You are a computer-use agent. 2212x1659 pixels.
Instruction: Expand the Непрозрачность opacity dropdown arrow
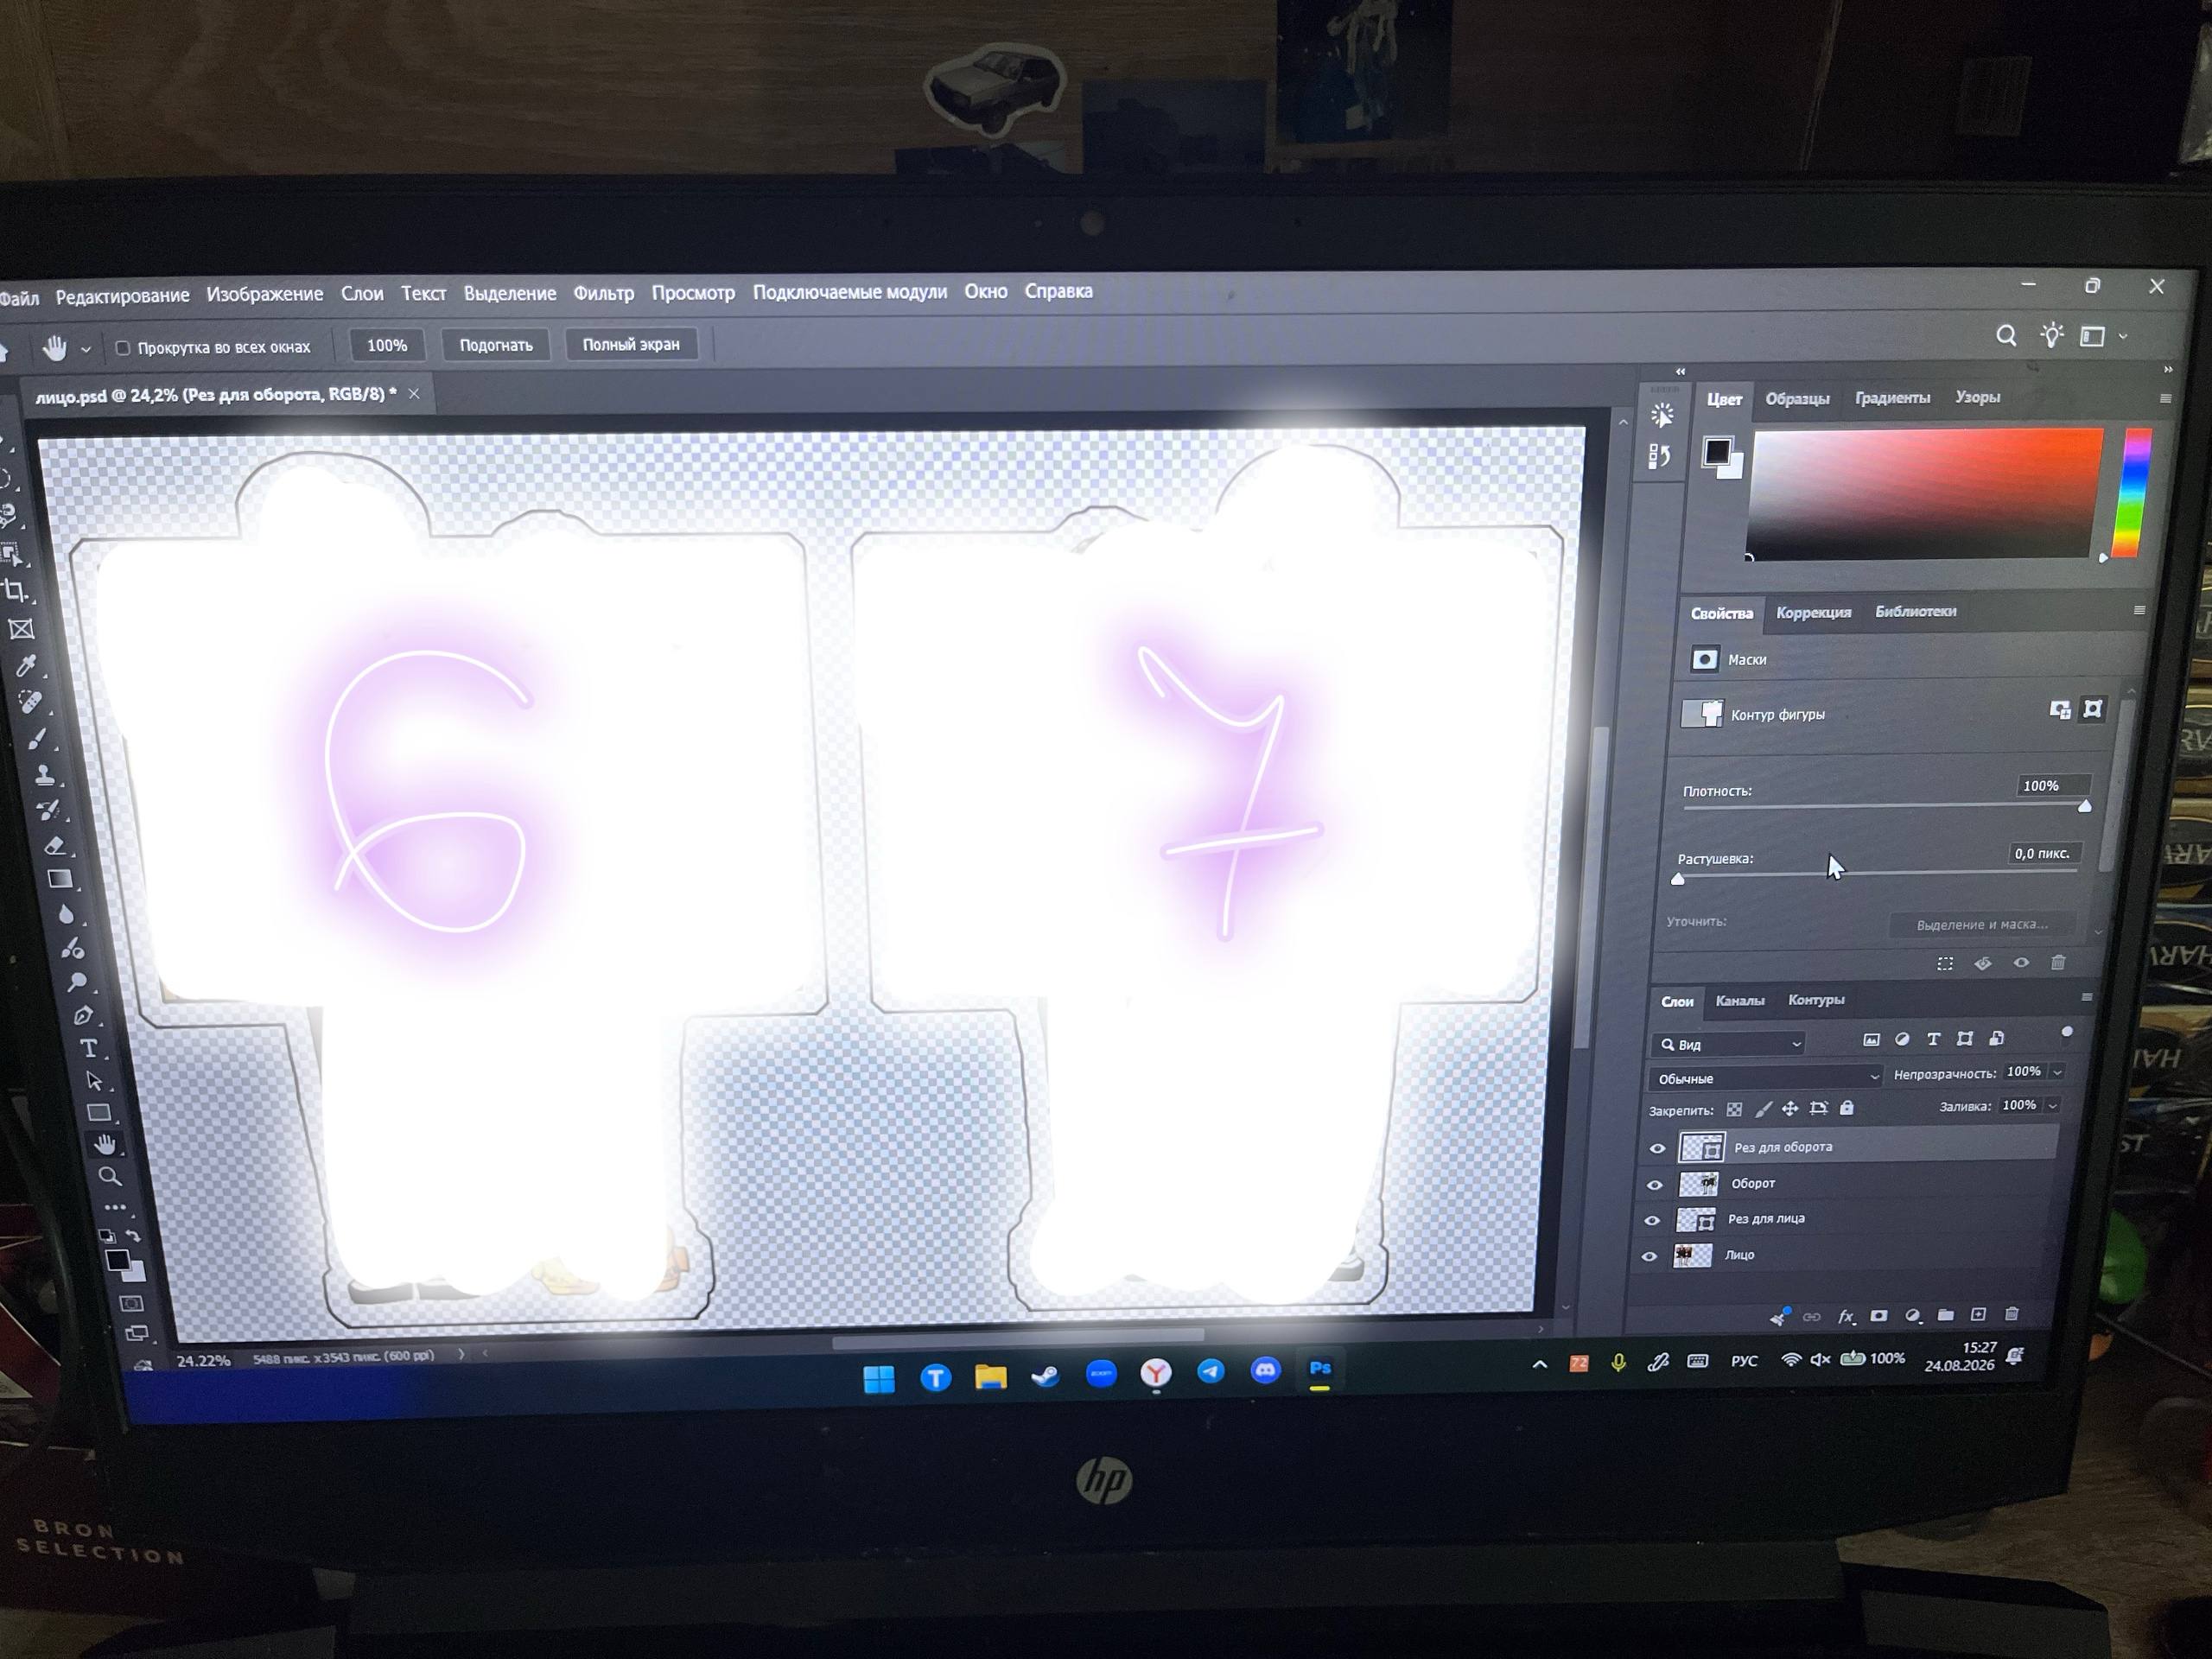(2058, 1072)
